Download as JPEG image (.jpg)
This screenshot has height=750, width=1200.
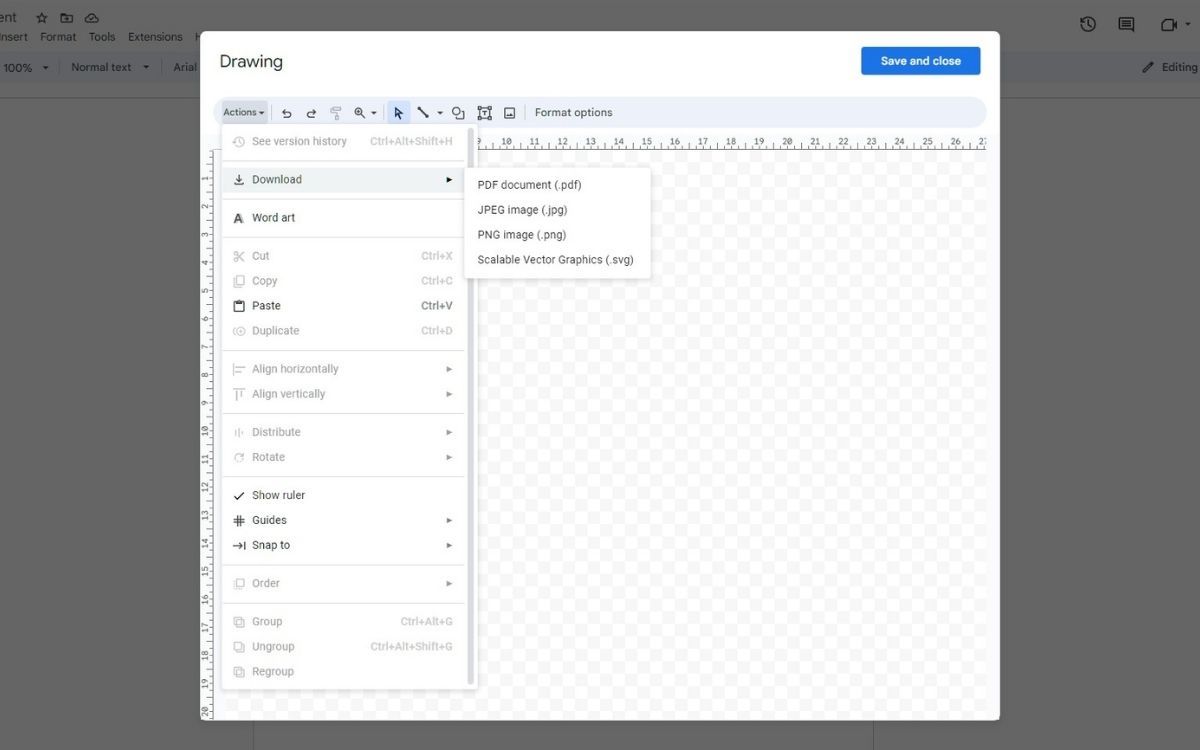click(558, 210)
